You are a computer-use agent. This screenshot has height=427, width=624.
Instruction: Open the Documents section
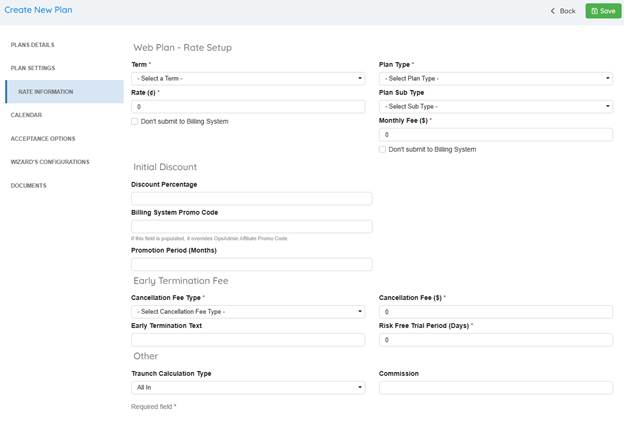click(x=28, y=185)
